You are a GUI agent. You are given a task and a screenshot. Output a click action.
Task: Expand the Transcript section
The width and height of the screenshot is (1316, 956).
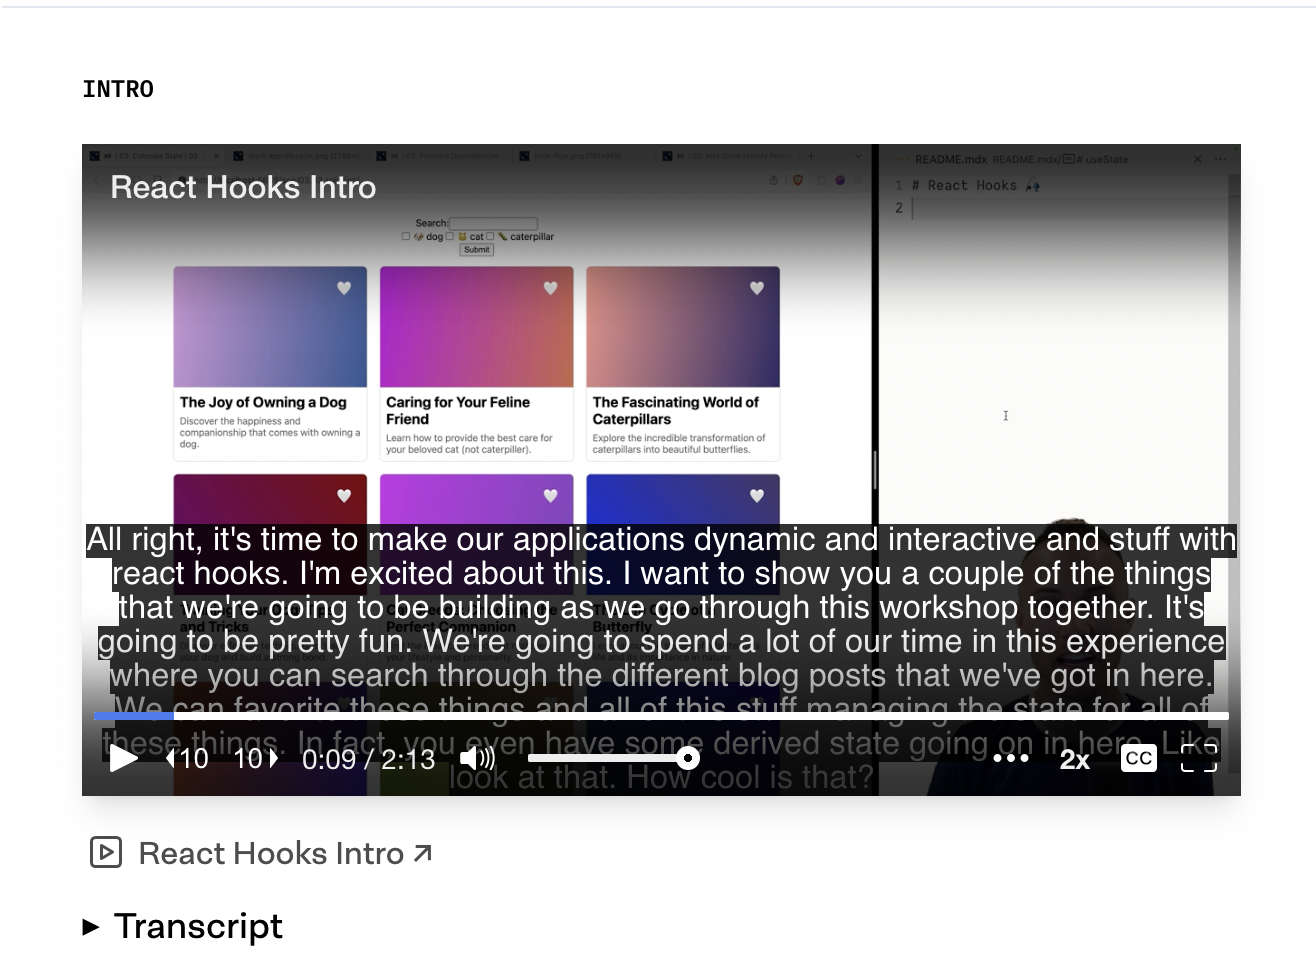tap(183, 926)
